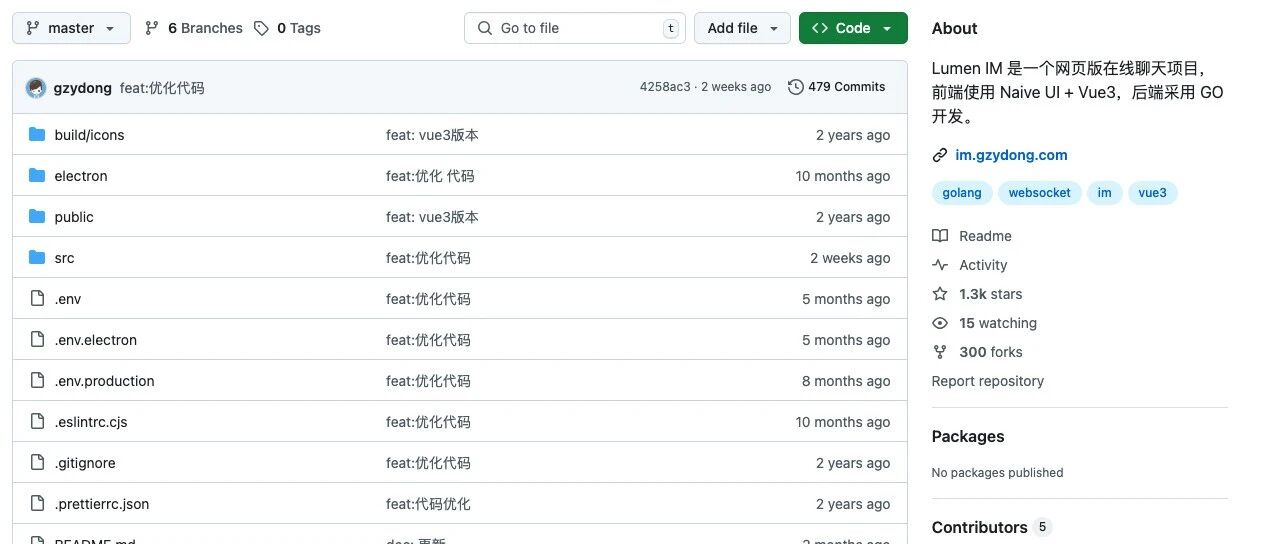Click the .gitignore file icon
Image resolution: width=1280 pixels, height=544 pixels.
coord(38,463)
